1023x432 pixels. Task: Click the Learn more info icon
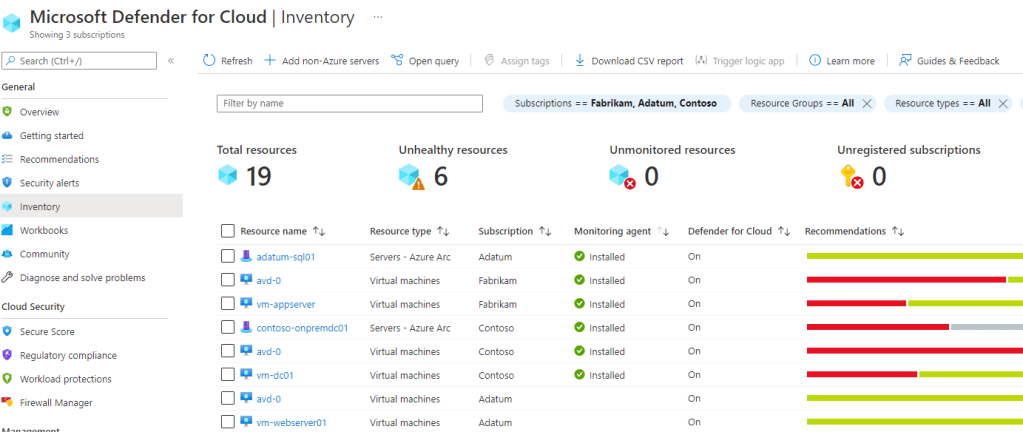[815, 61]
